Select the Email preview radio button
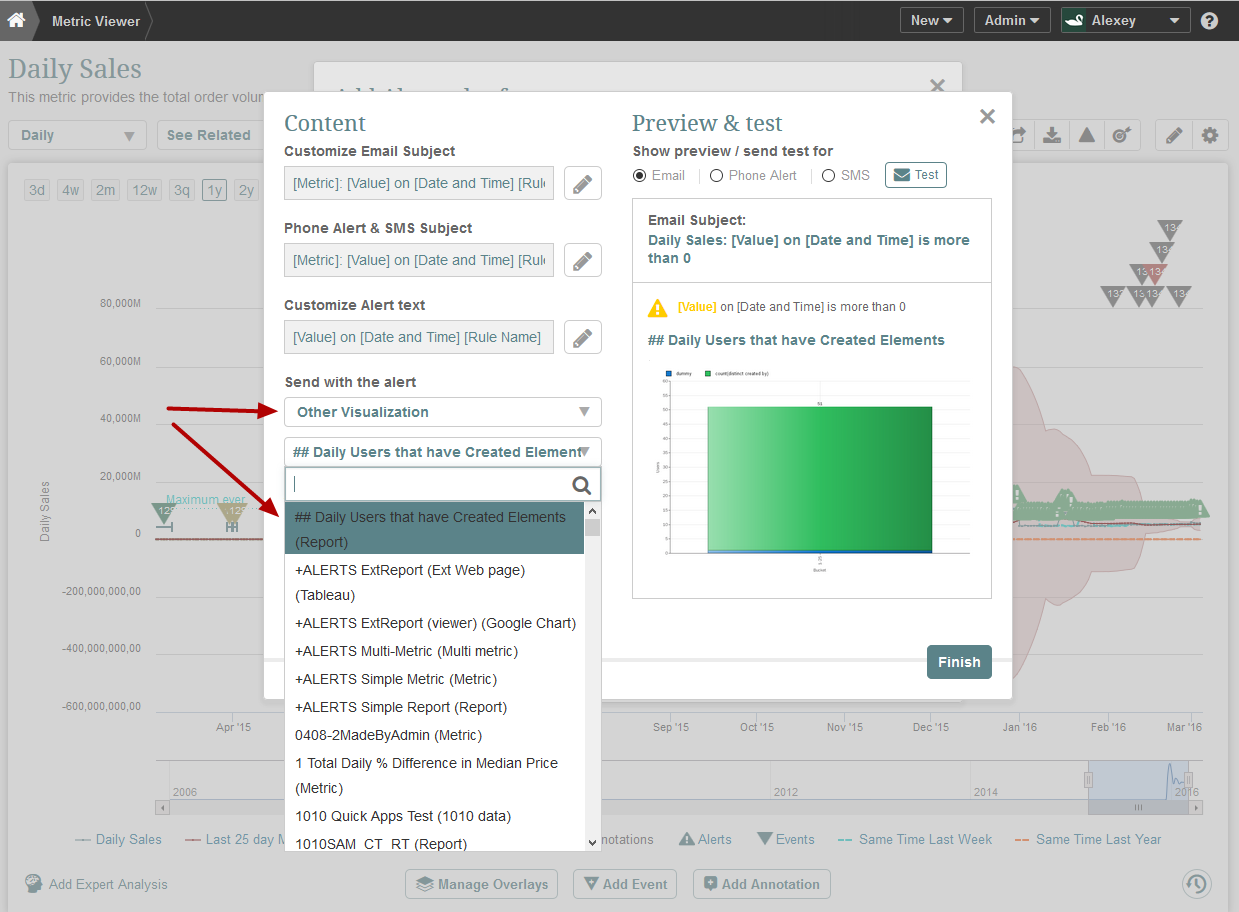 [640, 175]
